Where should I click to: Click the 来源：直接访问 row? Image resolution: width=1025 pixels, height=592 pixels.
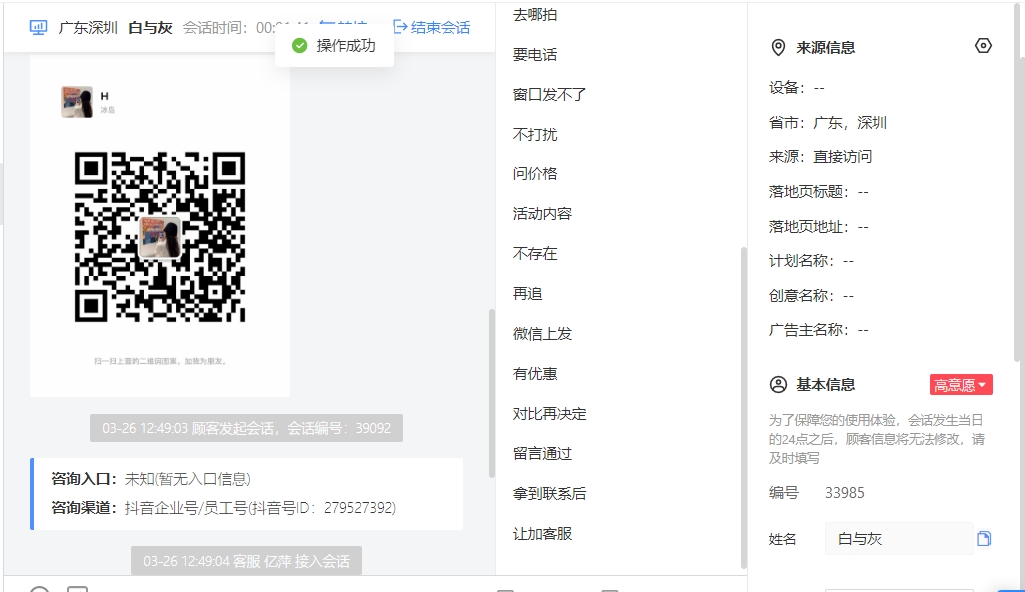820,157
